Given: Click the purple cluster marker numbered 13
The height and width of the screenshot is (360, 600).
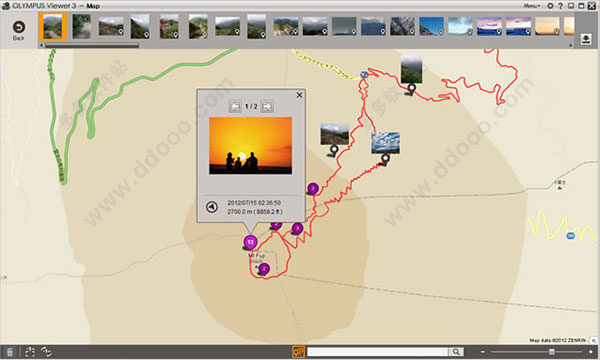Looking at the screenshot, I should click(x=250, y=243).
